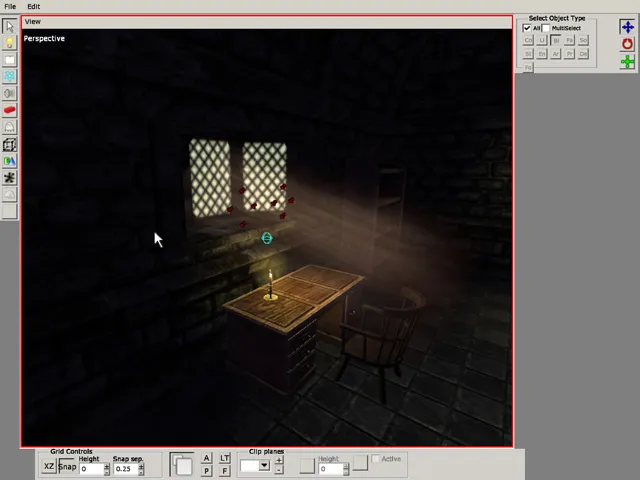Activate the red Rotate circle tool
This screenshot has width=640, height=480.
tap(627, 44)
